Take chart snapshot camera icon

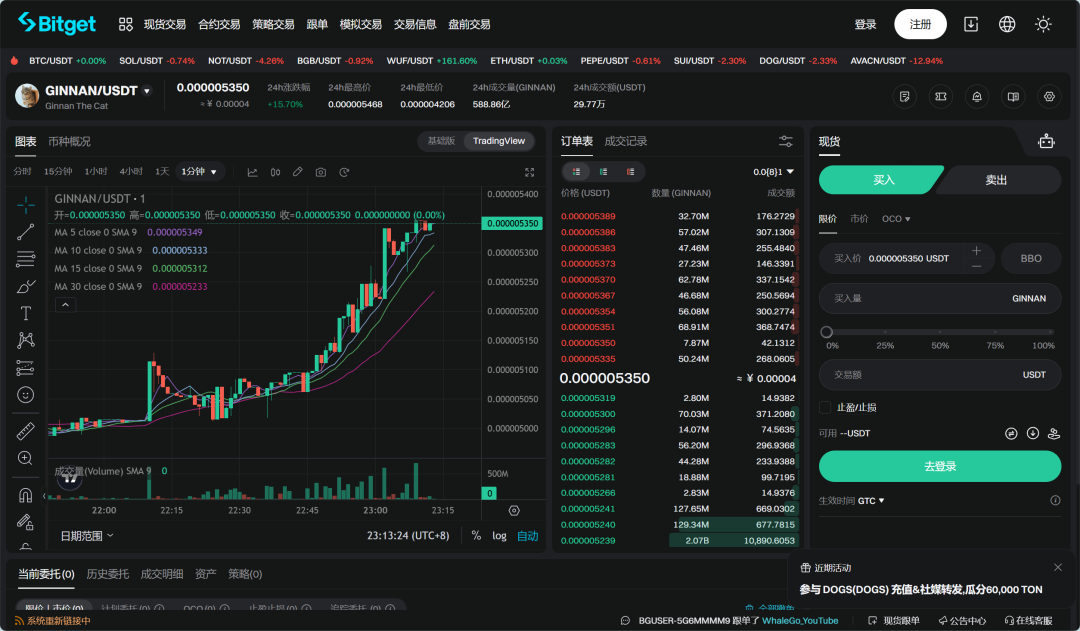point(321,172)
